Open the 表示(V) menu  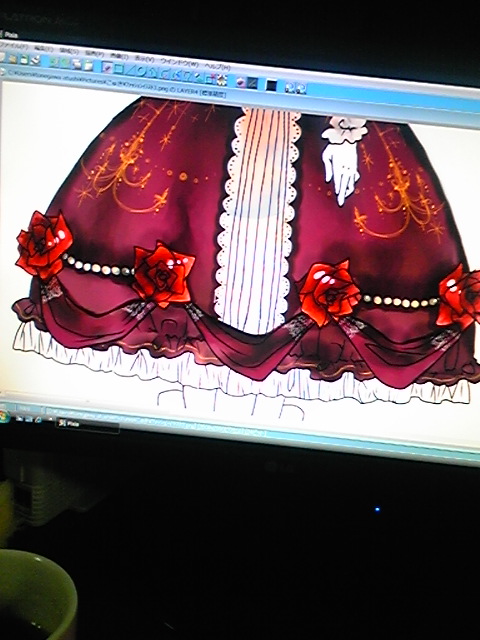[144, 59]
